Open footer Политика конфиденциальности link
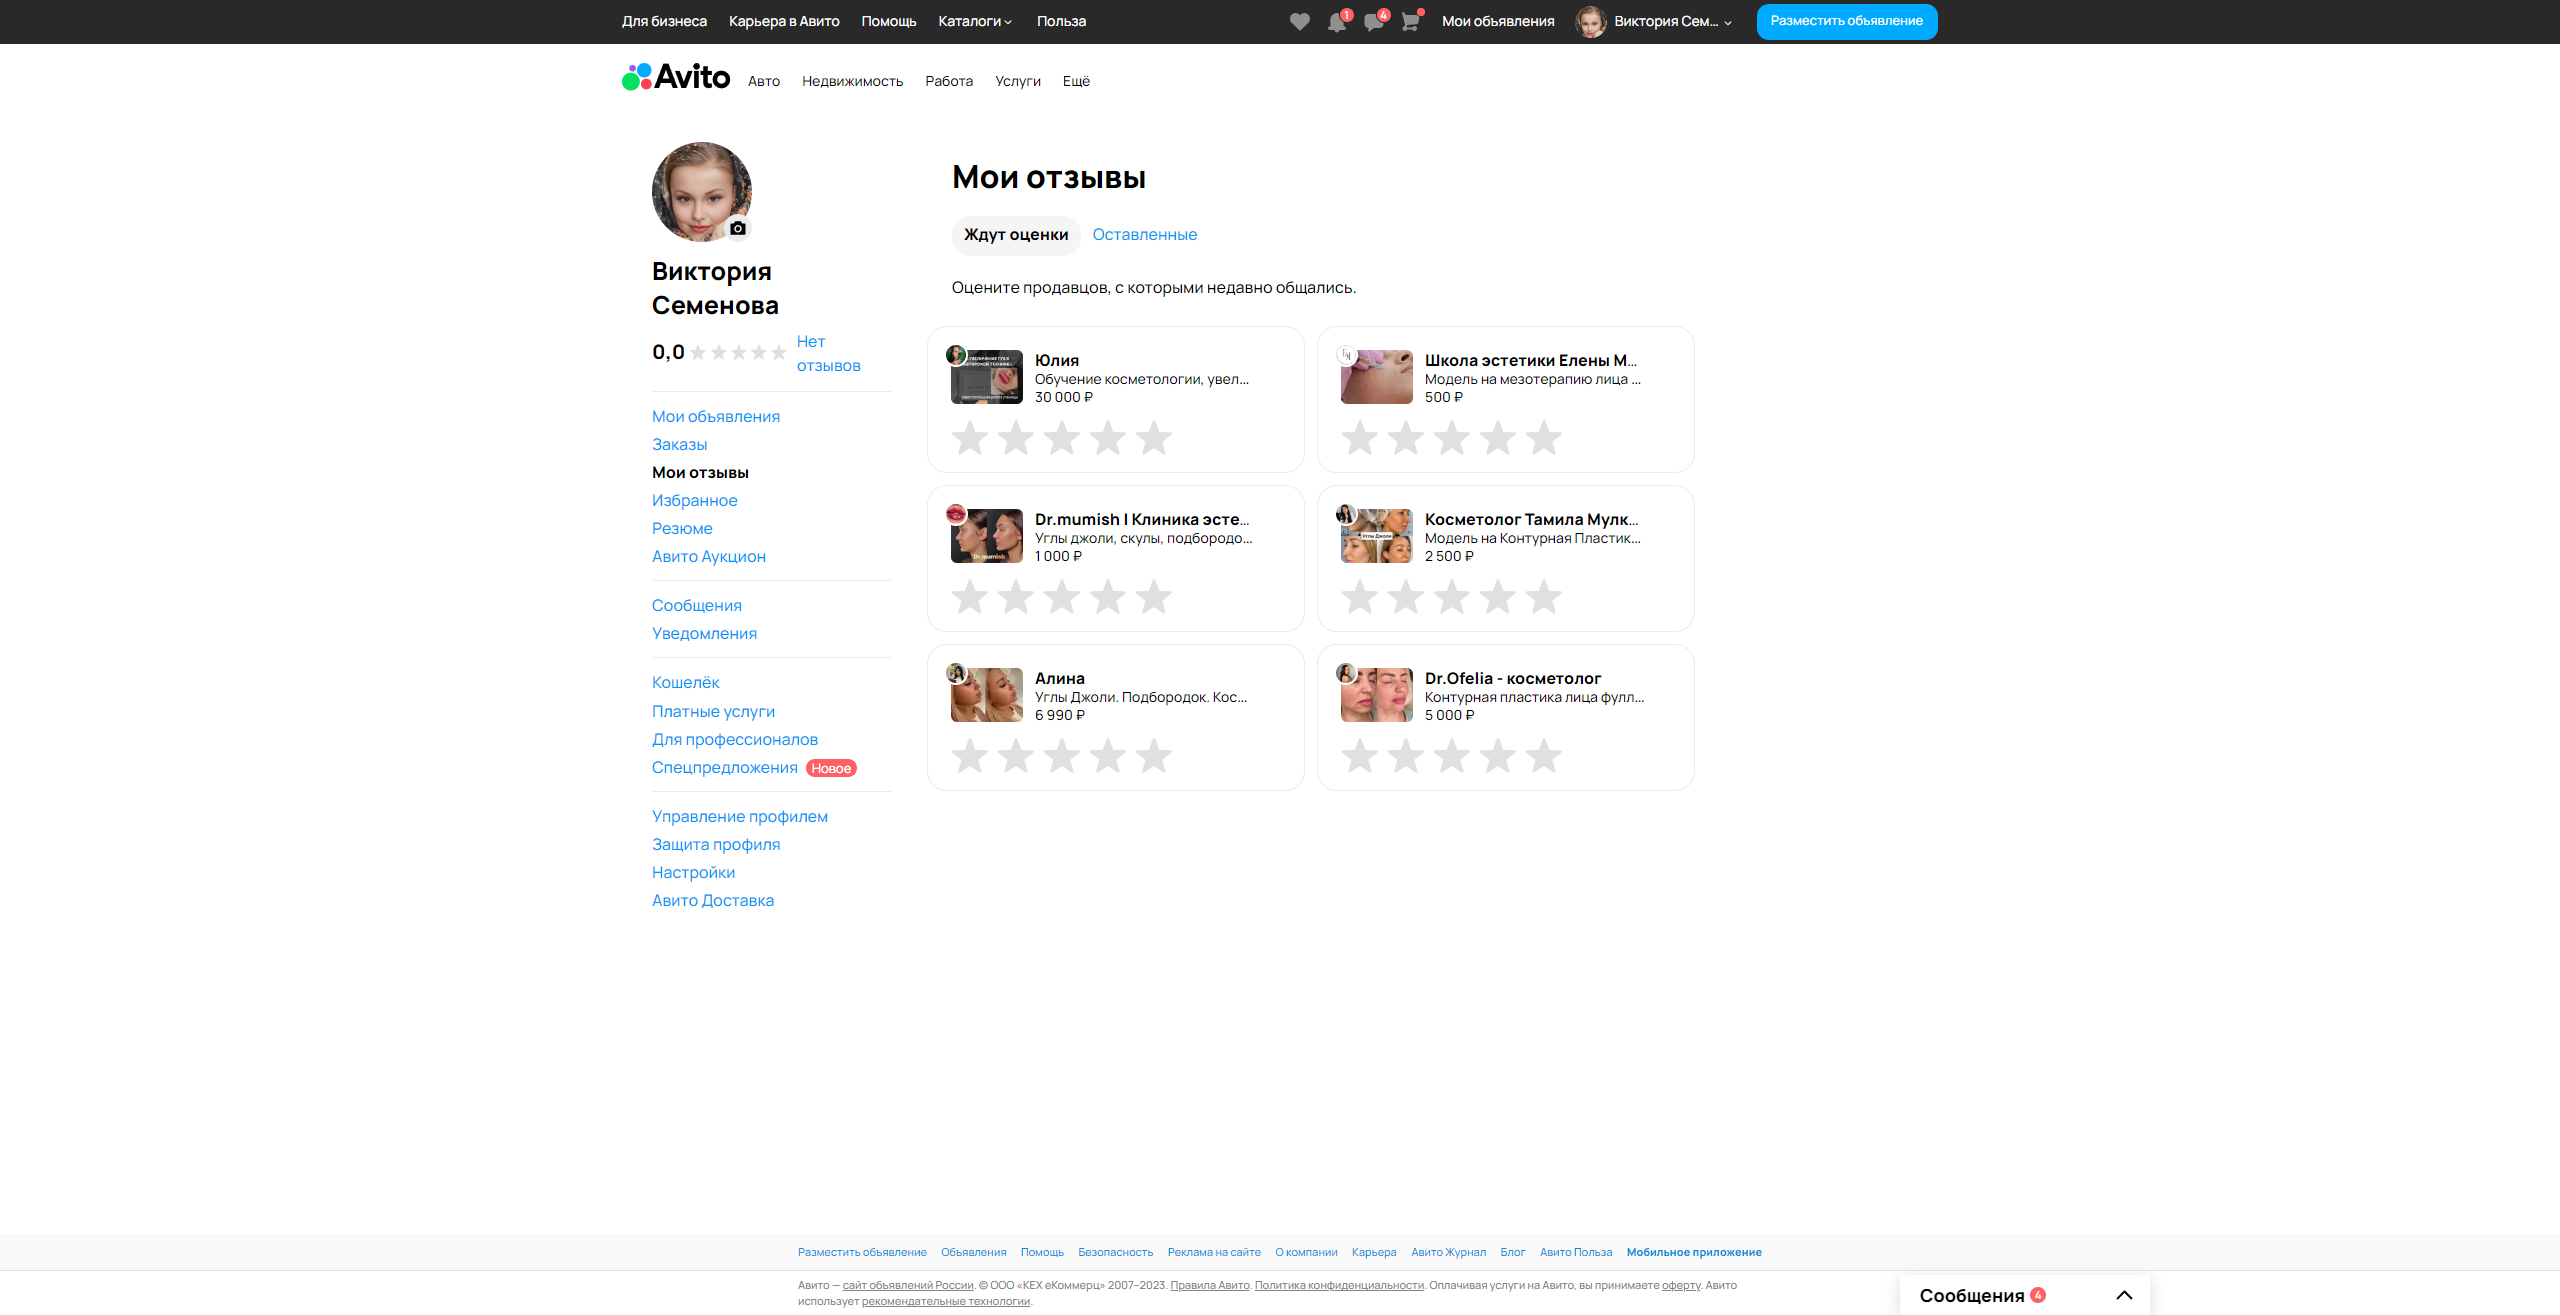Image resolution: width=2560 pixels, height=1315 pixels. point(1339,1285)
